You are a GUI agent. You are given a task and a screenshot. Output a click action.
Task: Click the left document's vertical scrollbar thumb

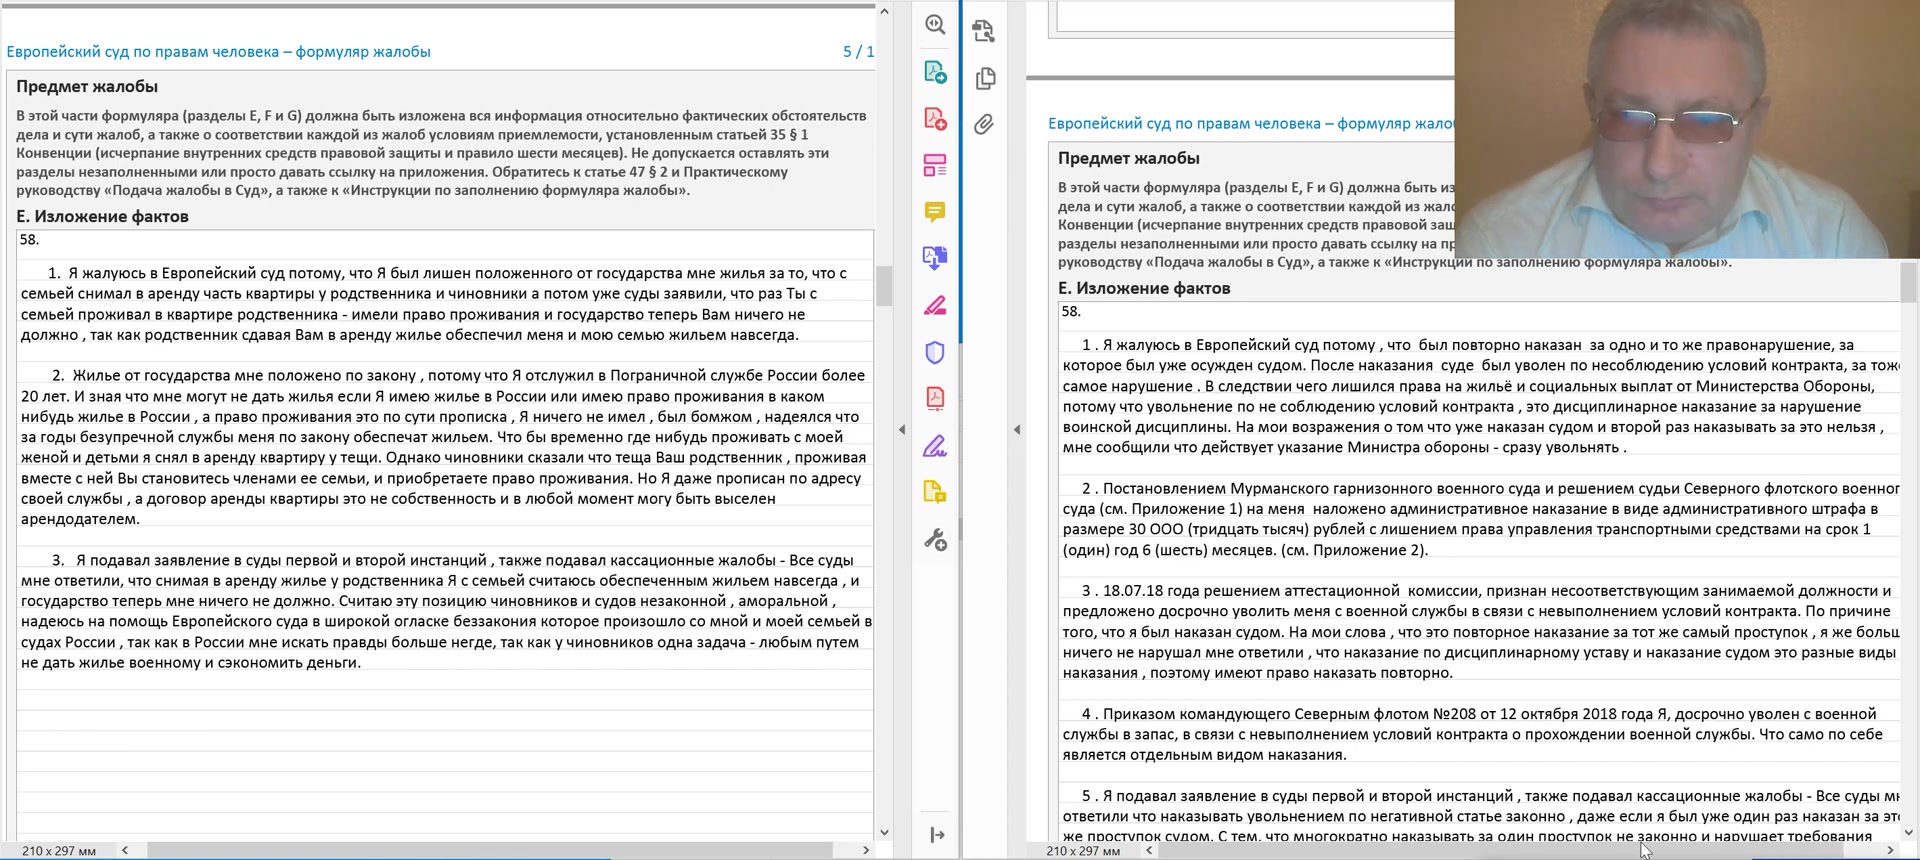click(x=884, y=286)
